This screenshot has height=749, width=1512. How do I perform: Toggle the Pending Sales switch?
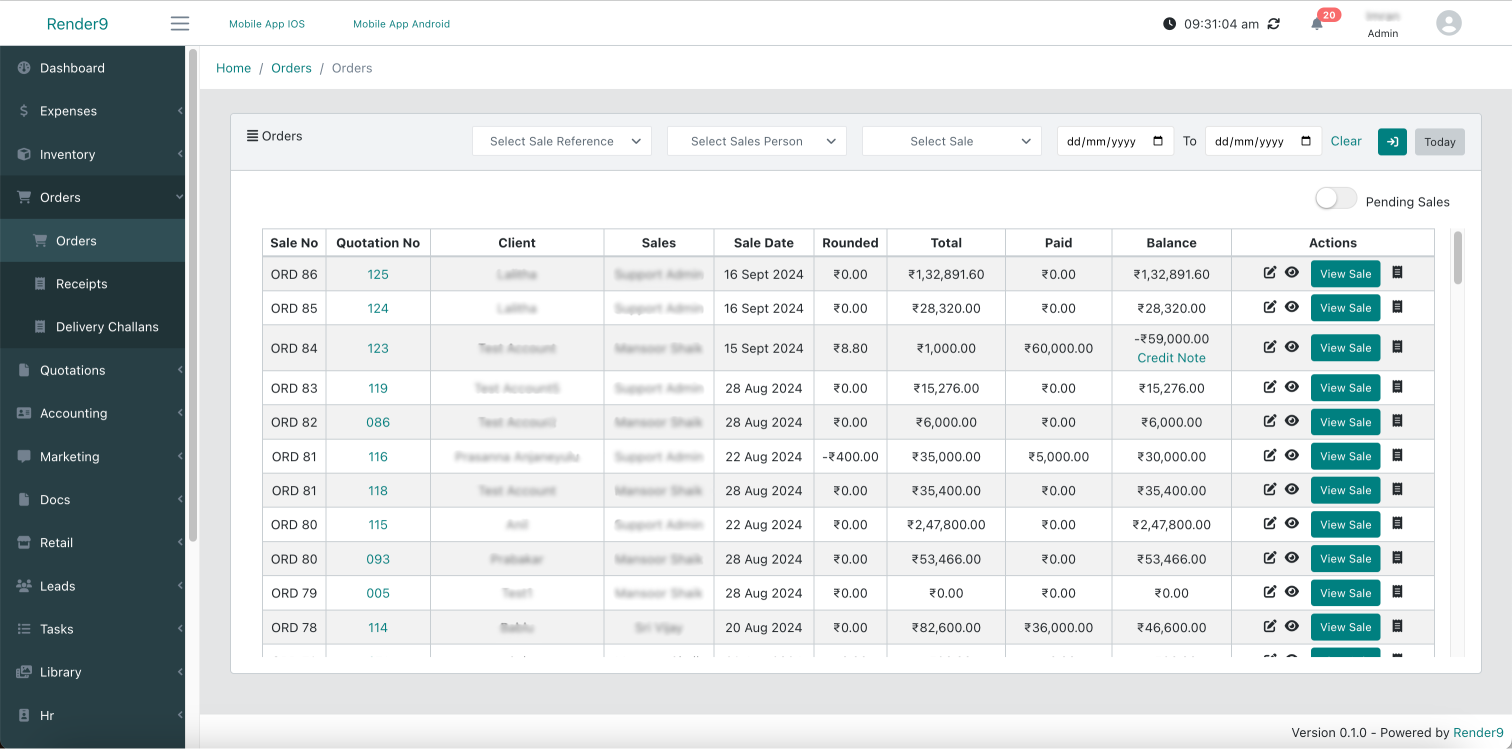[x=1336, y=199]
